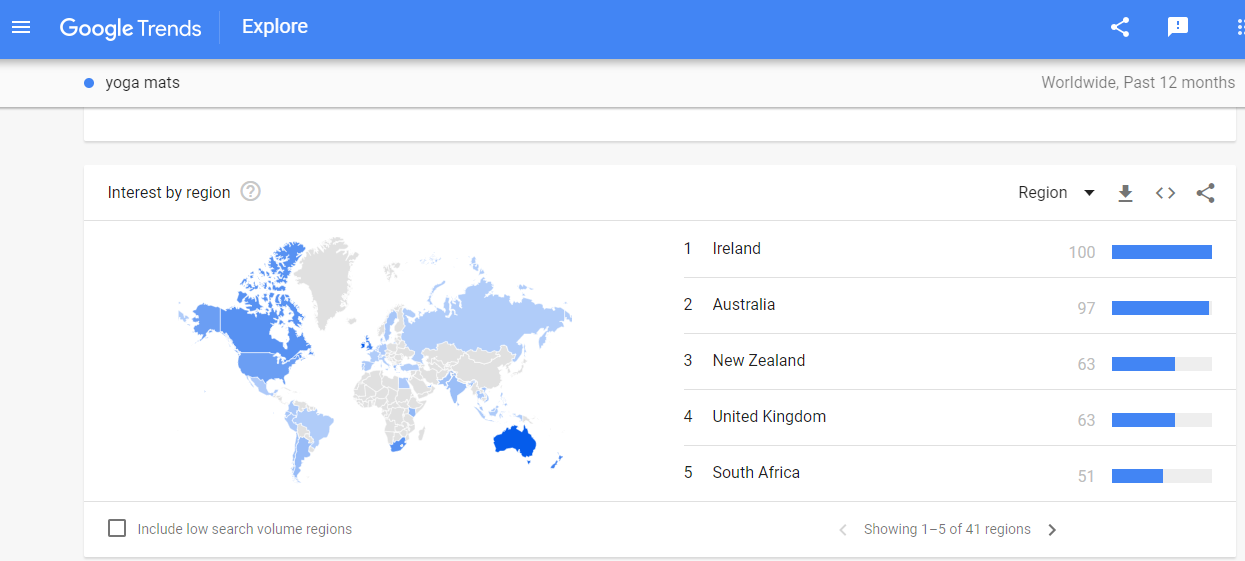This screenshot has width=1245, height=561.
Task: Download the Interest by region CSV
Action: [x=1125, y=193]
